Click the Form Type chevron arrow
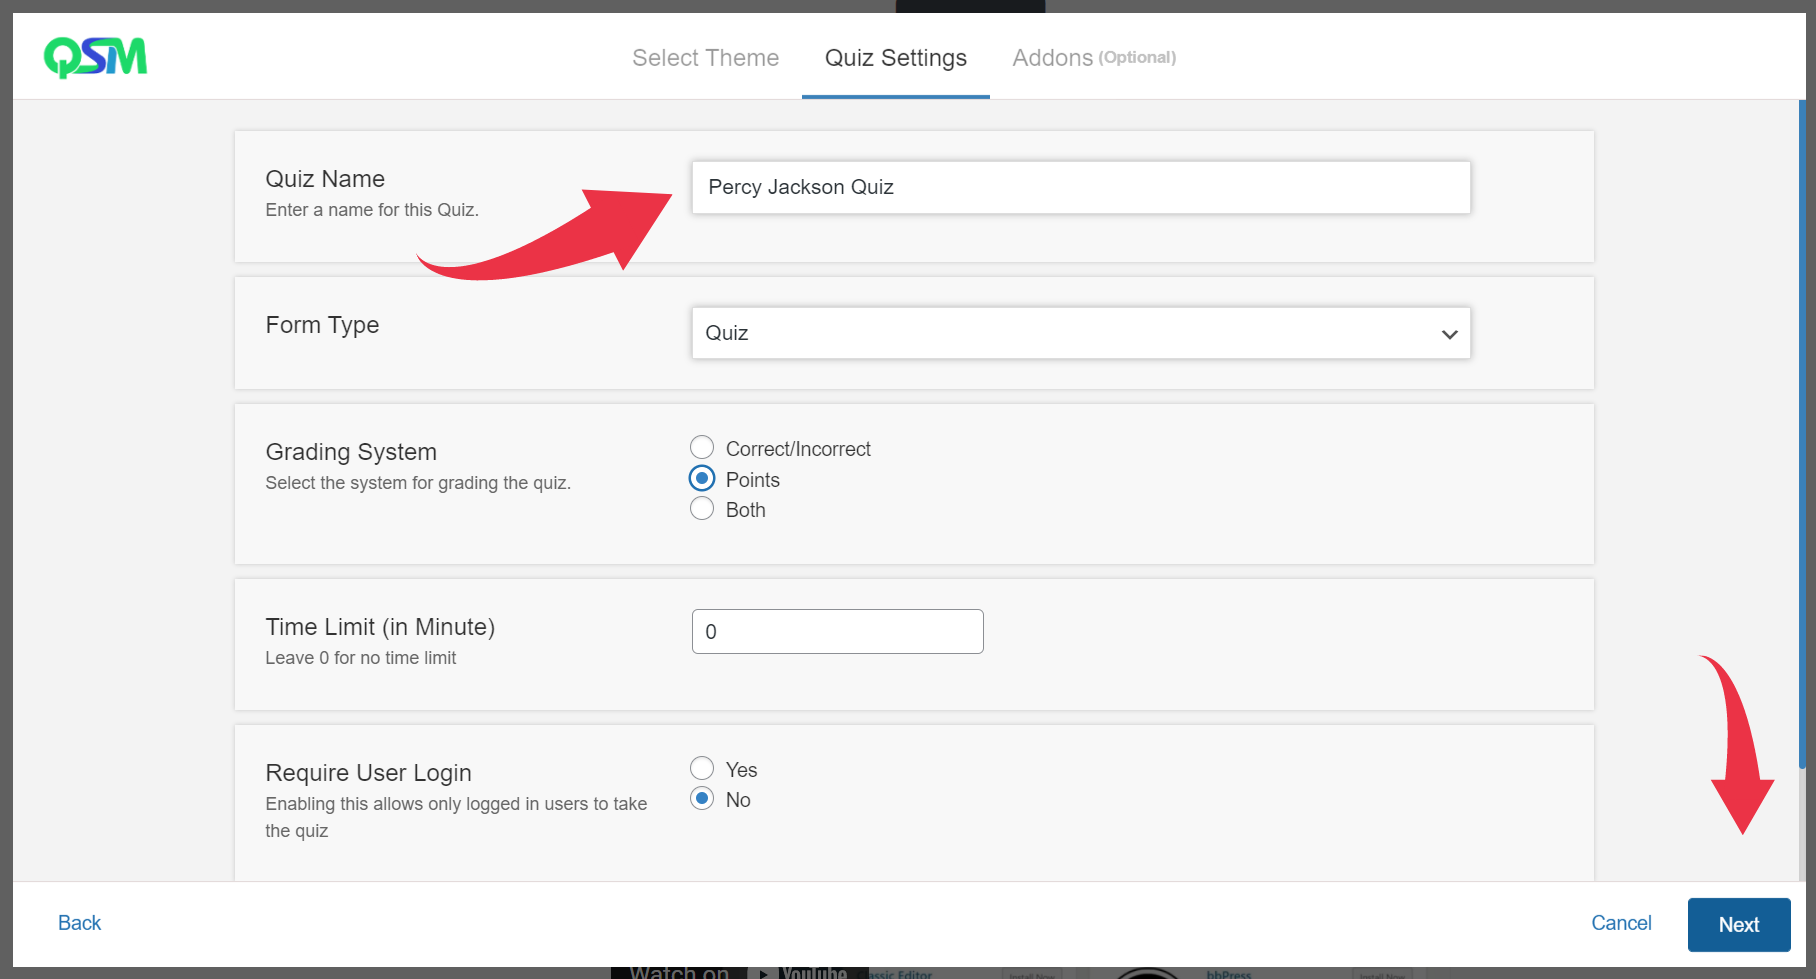This screenshot has height=979, width=1816. (x=1449, y=334)
